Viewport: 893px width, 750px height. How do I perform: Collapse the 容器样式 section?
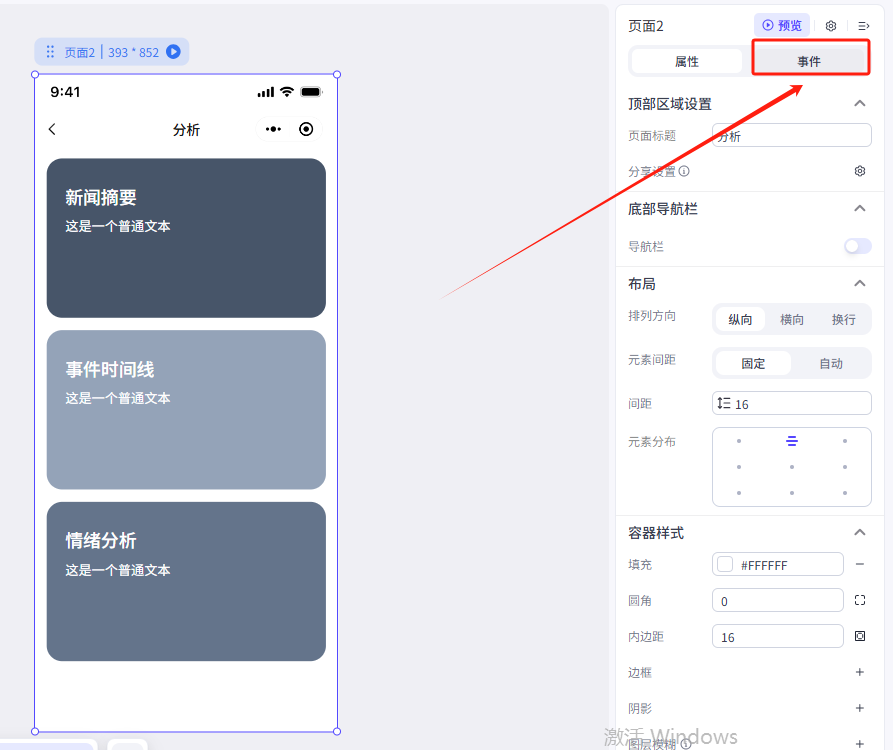coord(859,533)
